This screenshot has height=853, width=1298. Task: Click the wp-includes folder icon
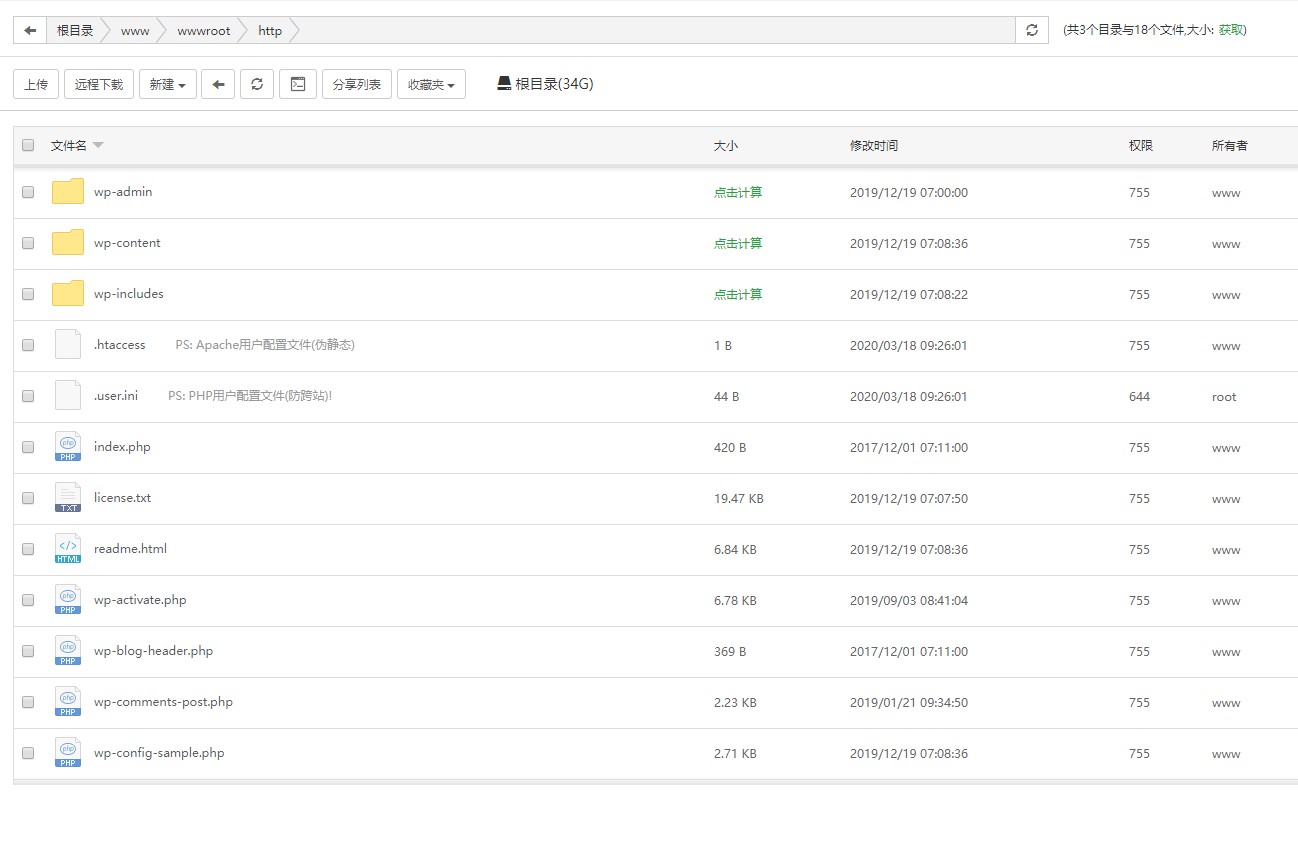click(68, 294)
